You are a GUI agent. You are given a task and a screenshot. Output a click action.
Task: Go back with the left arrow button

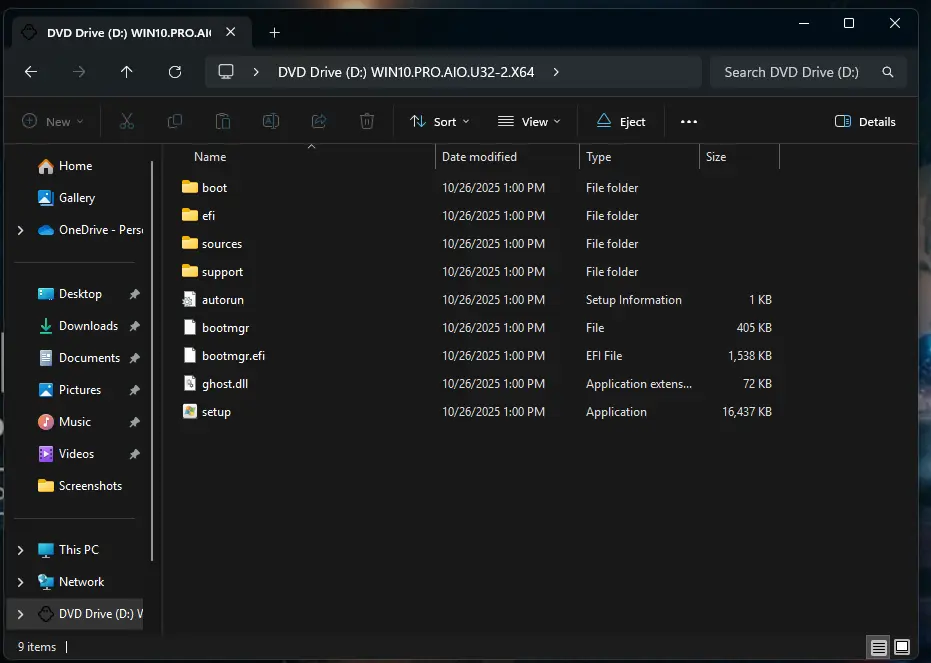[31, 72]
